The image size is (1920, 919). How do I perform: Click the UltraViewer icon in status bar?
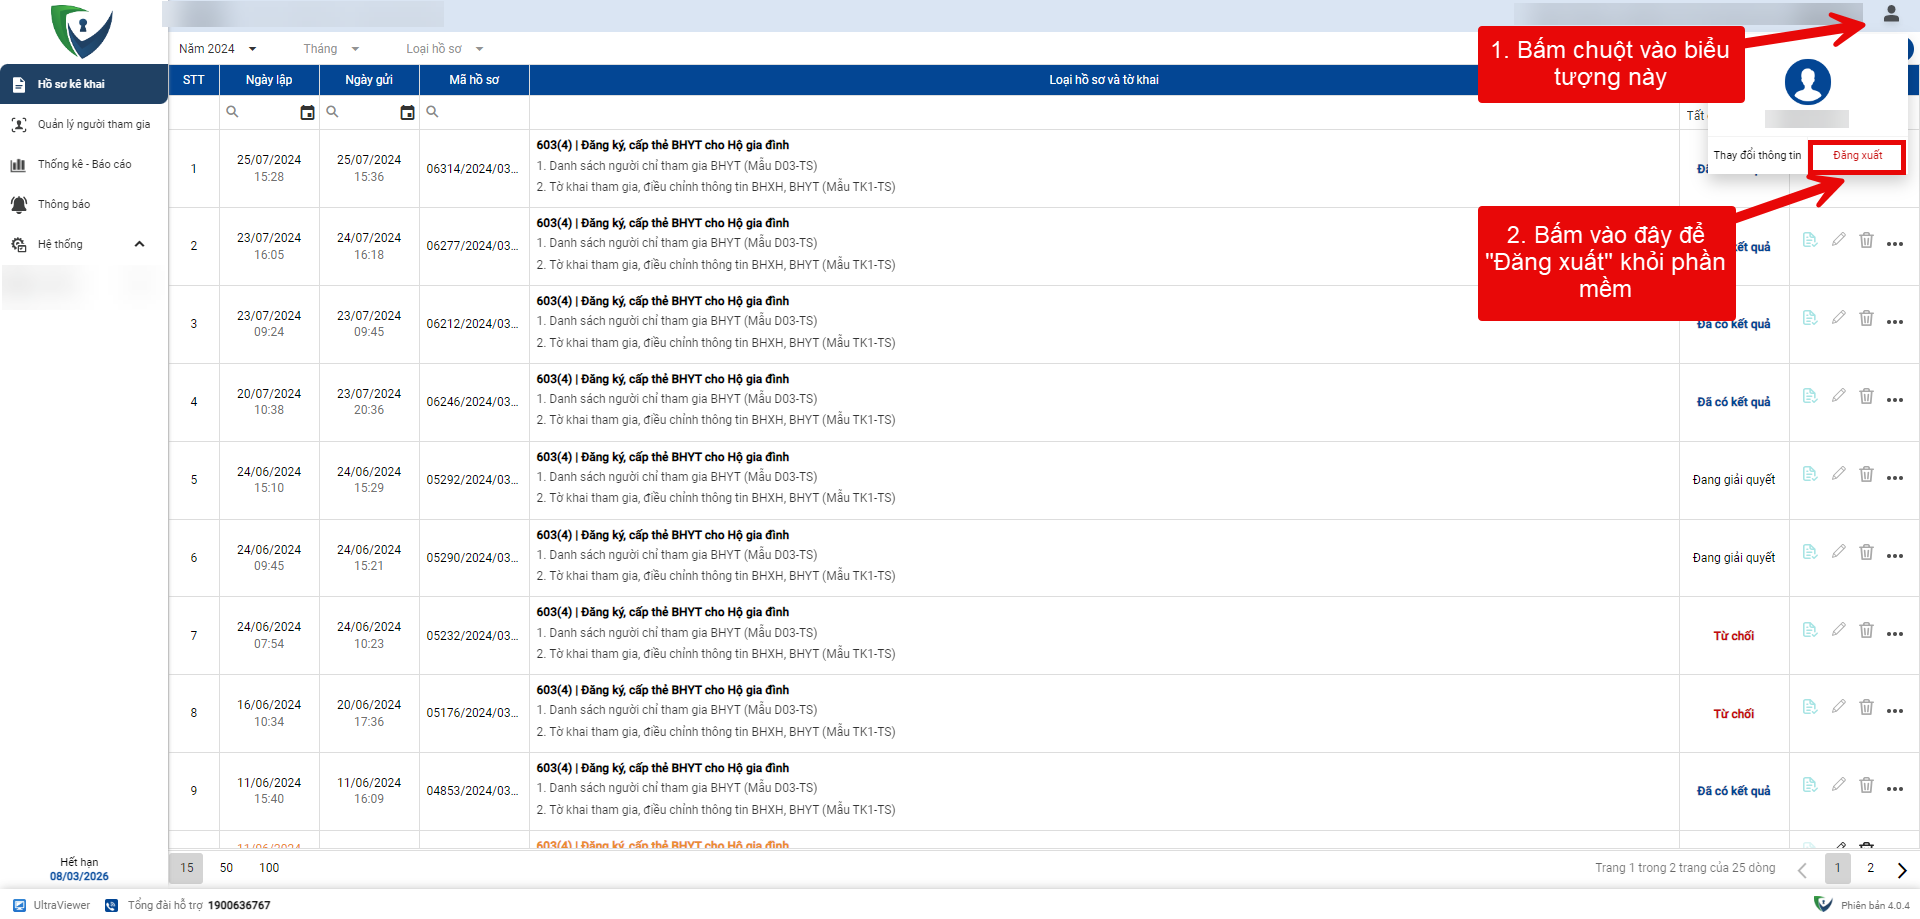click(x=19, y=905)
